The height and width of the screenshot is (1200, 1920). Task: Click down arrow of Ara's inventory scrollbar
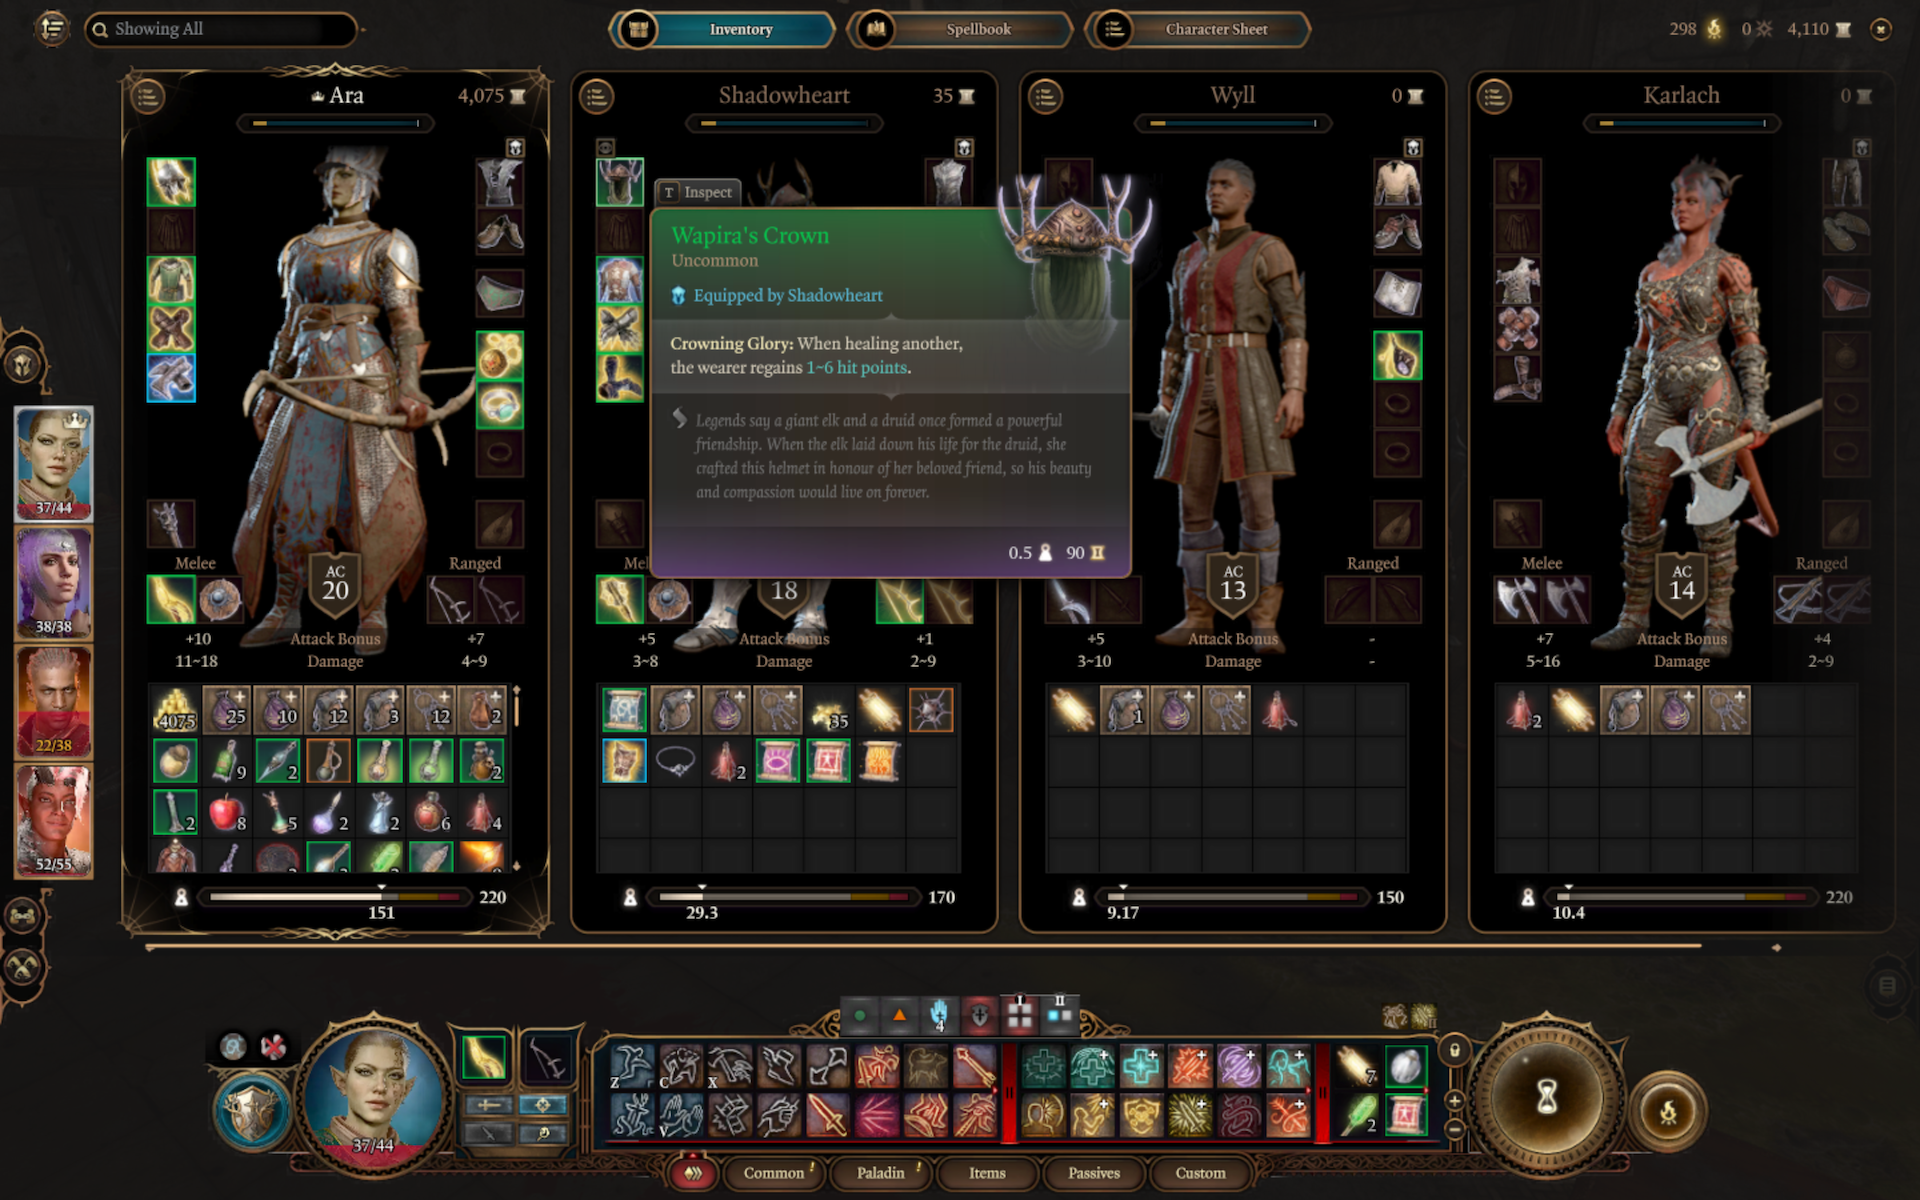pyautogui.click(x=516, y=866)
